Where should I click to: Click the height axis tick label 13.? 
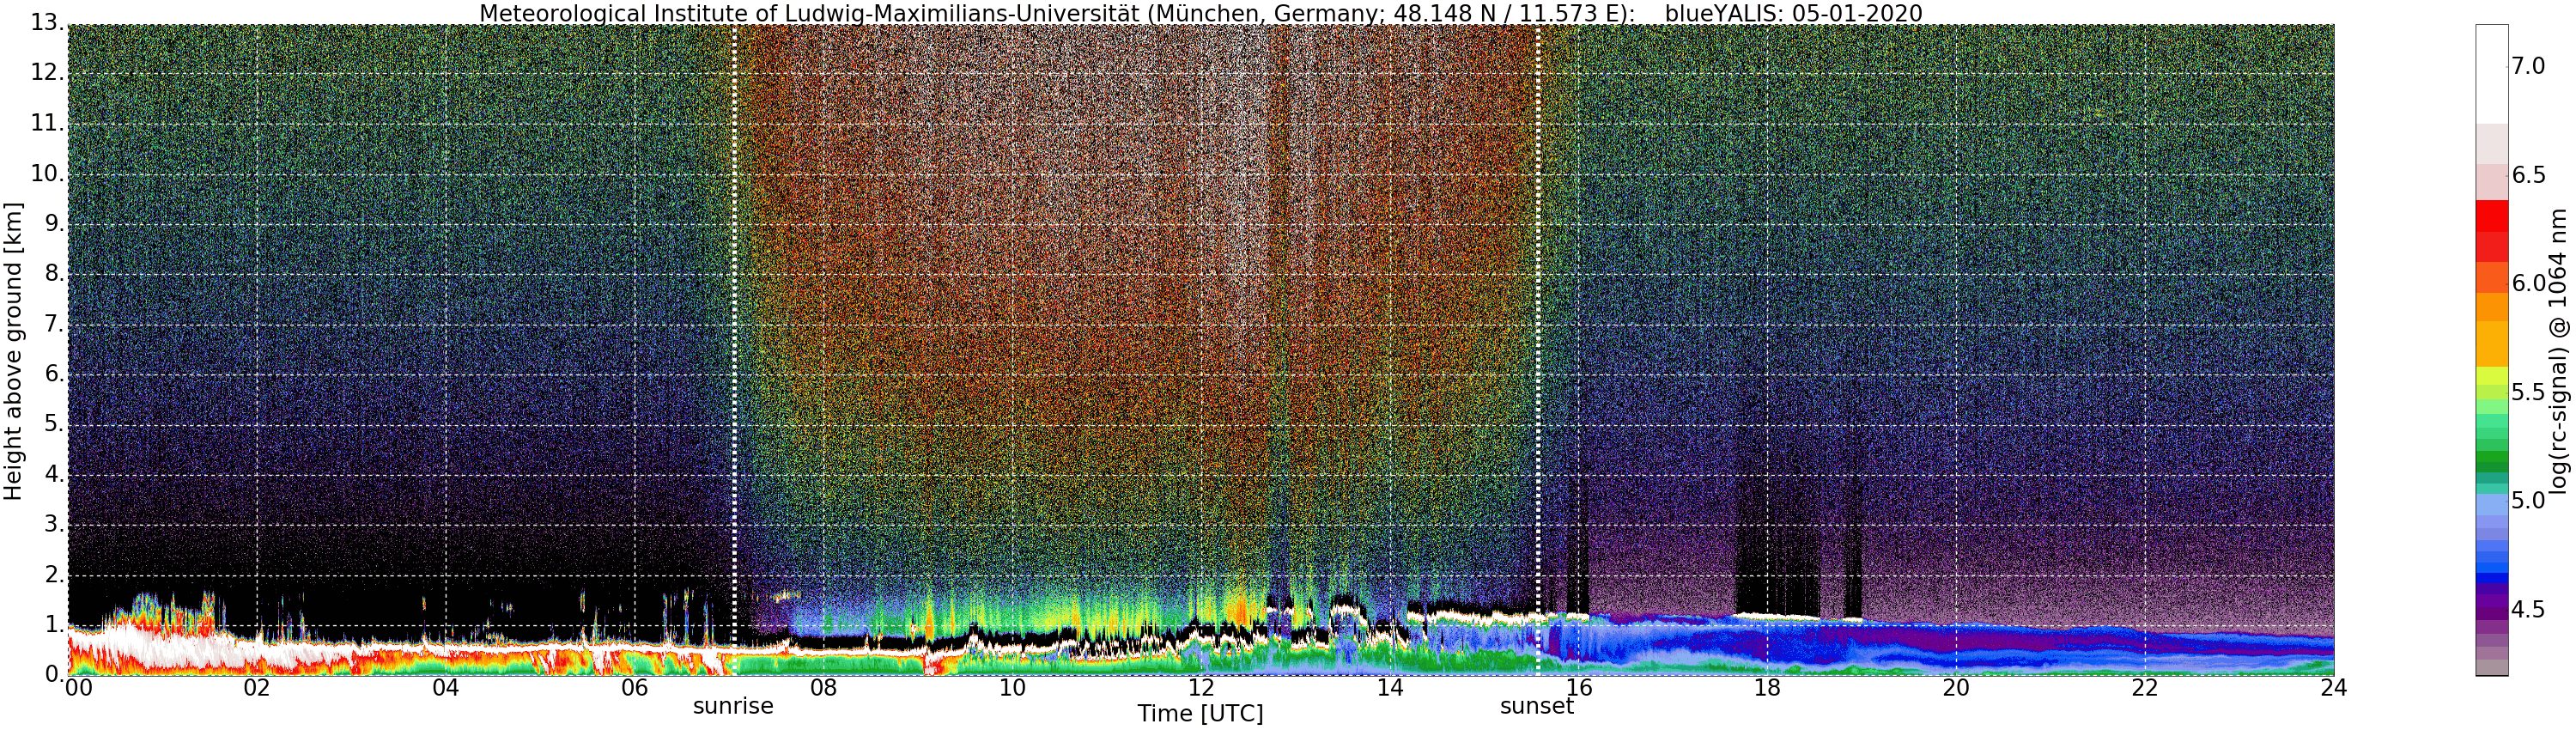[x=47, y=23]
